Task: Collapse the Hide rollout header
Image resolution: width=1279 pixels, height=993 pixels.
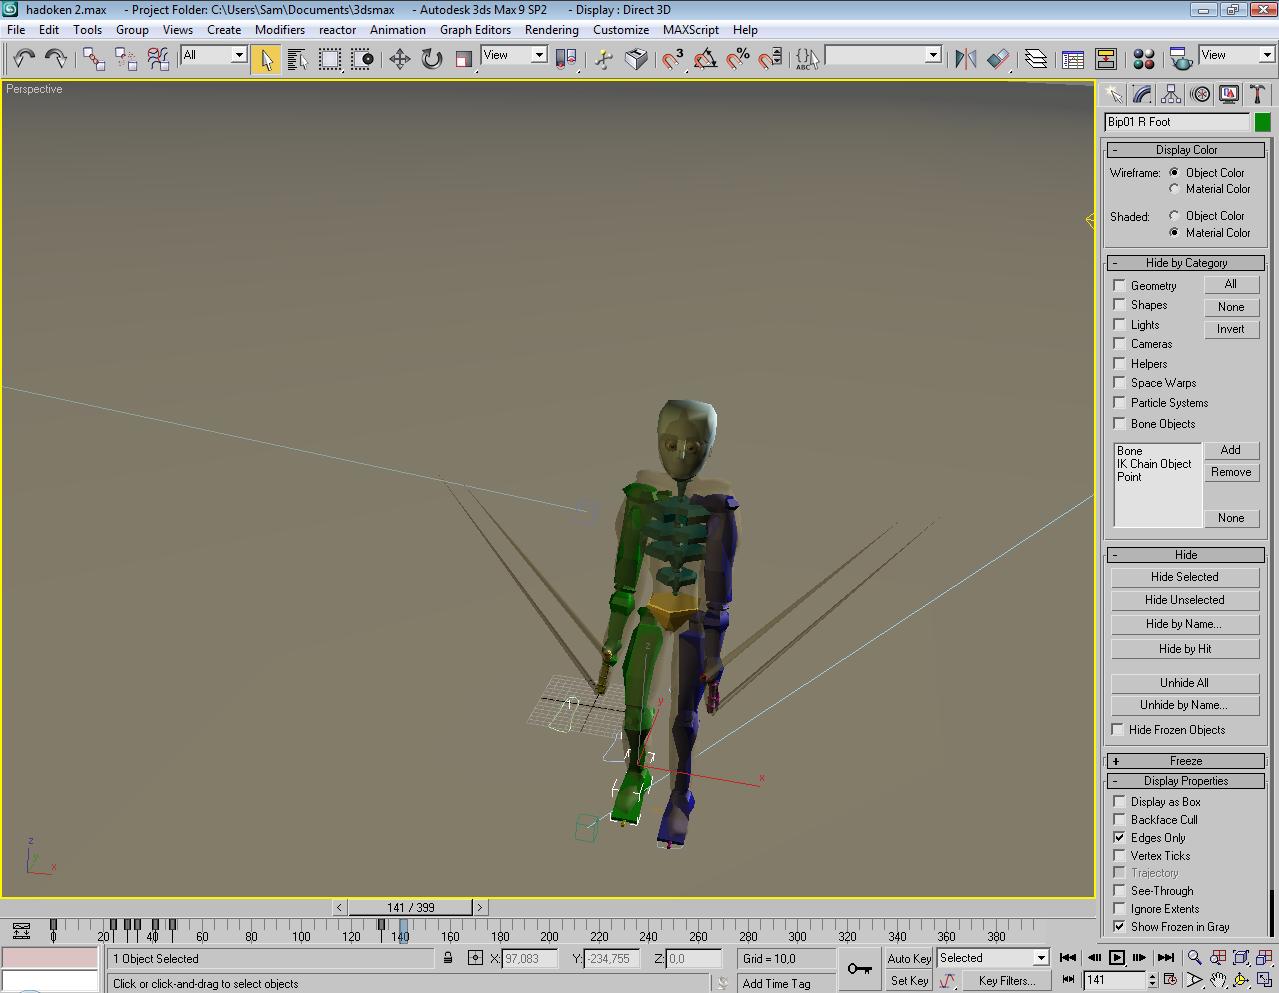Action: click(1186, 555)
